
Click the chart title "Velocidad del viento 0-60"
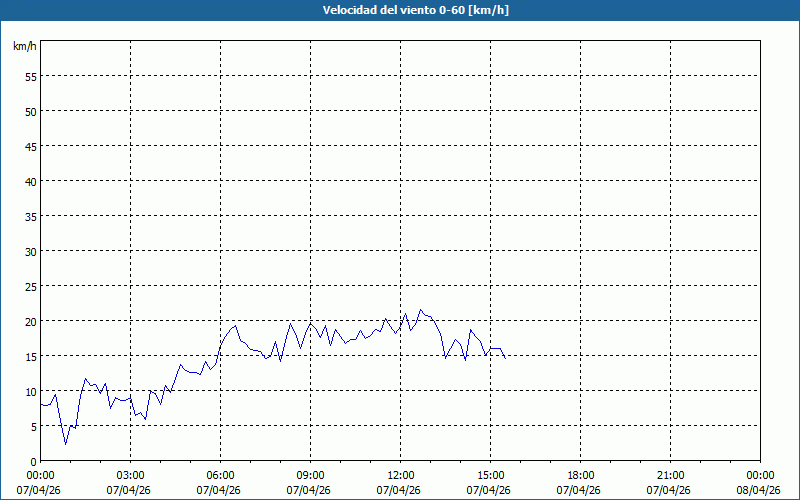[x=399, y=11]
